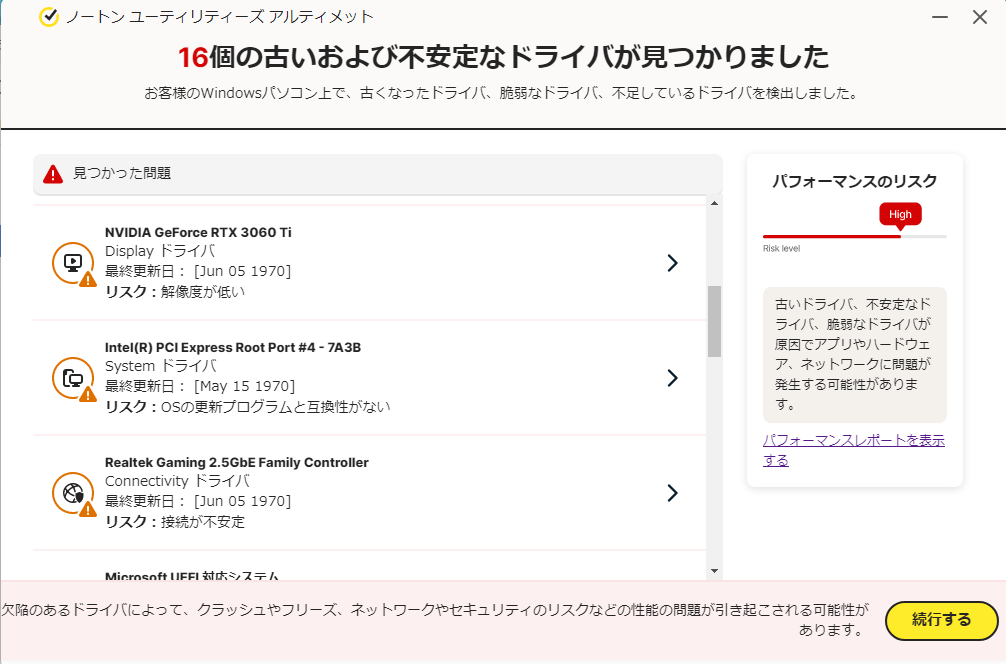Click the リスク：解像度が低い text
The width and height of the screenshot is (1006, 664).
click(x=175, y=292)
